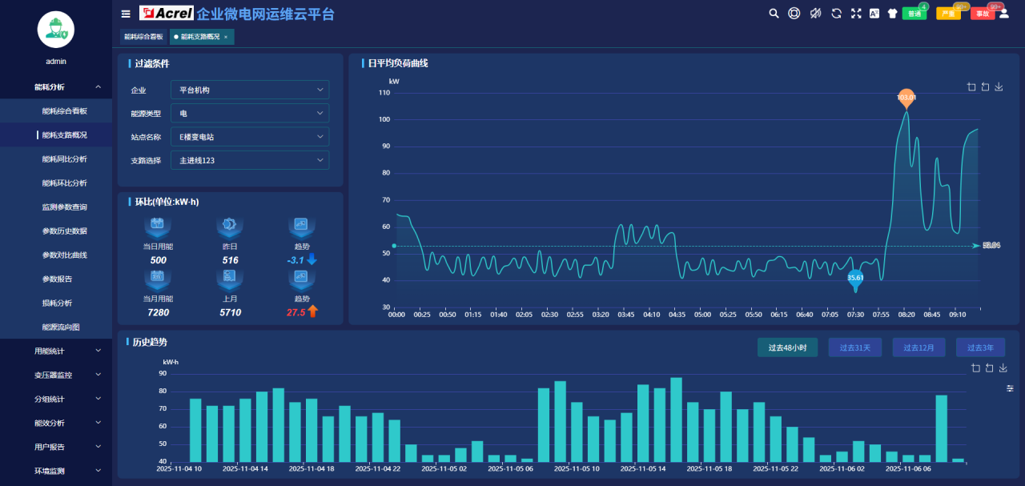Open the 企业 dropdown showing 平台机构
The image size is (1026, 487).
click(249, 90)
